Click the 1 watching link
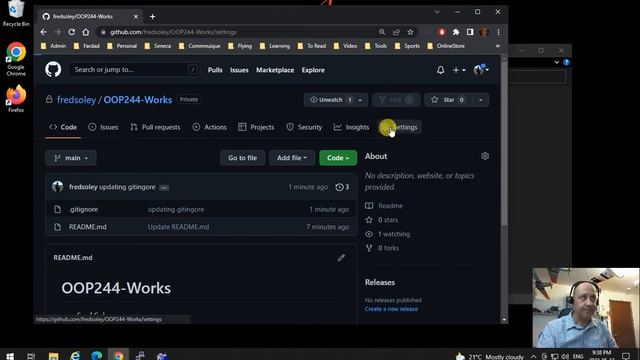 (394, 234)
